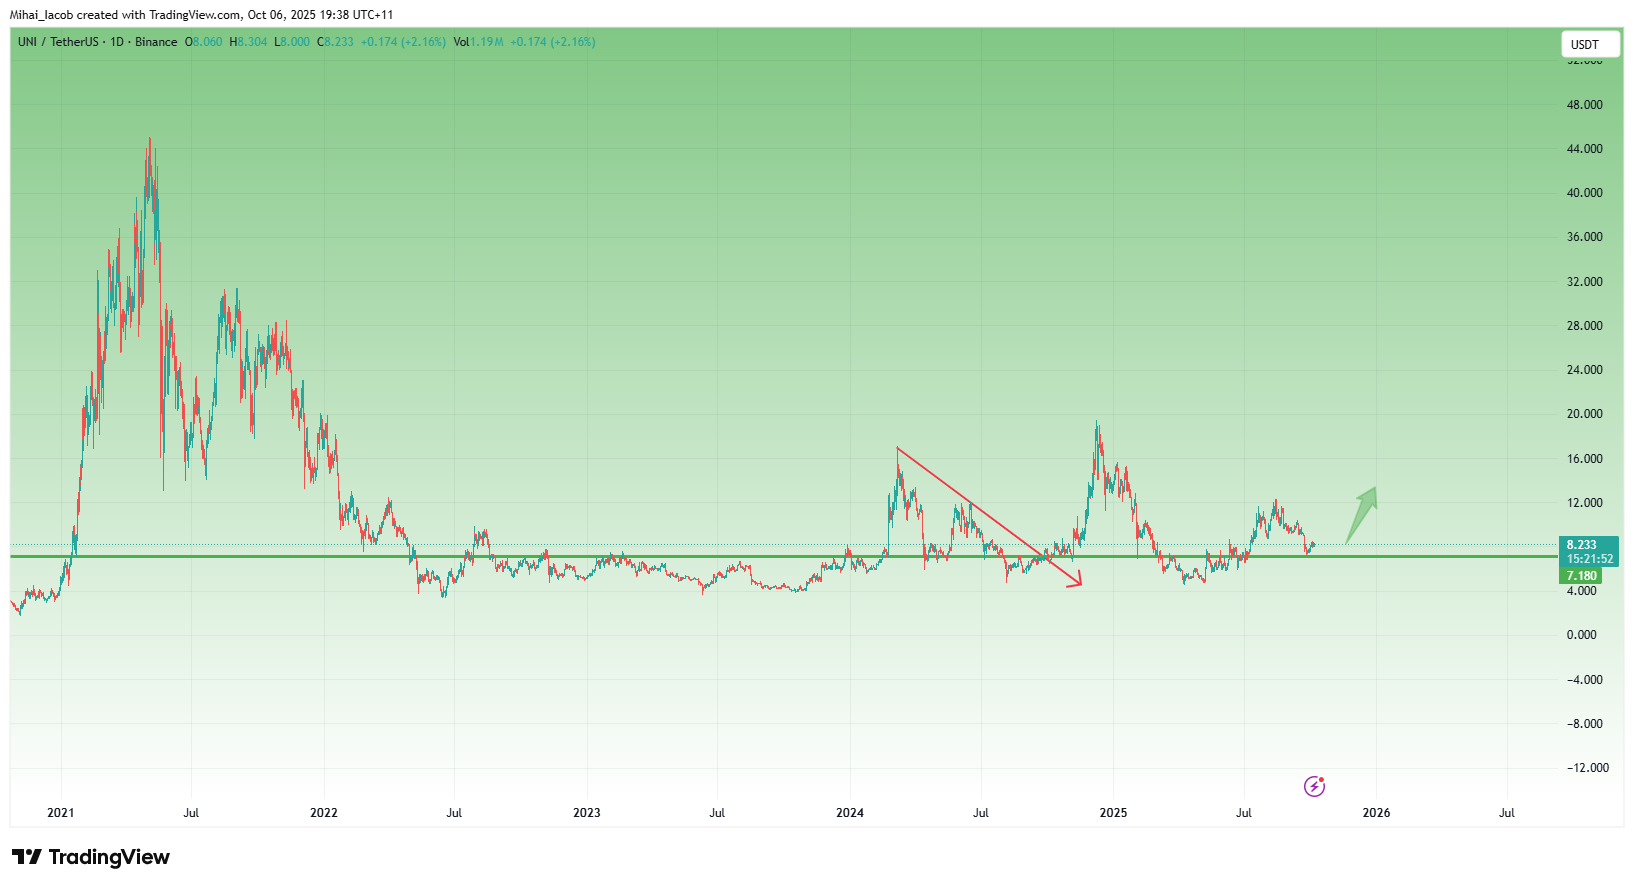Viewport: 1634px width, 887px height.
Task: Click the TradingView logo in the footer
Action: 91,857
